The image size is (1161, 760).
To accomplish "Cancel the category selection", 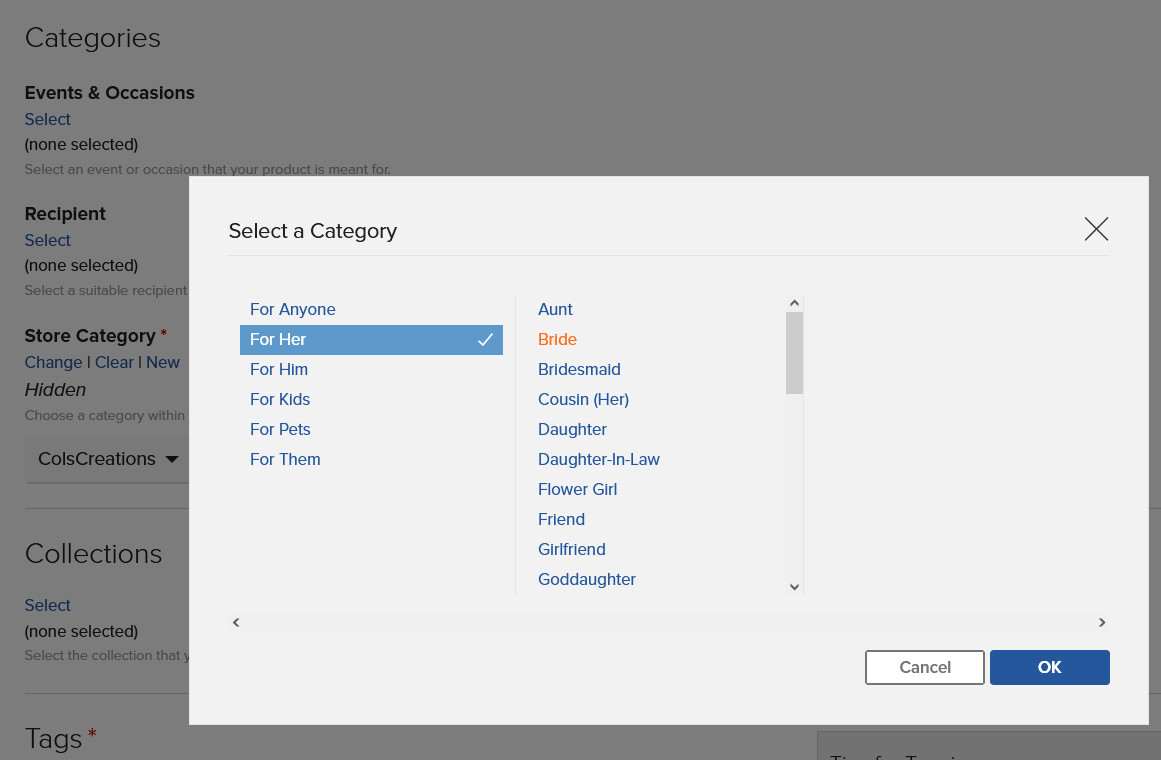I will [x=925, y=667].
